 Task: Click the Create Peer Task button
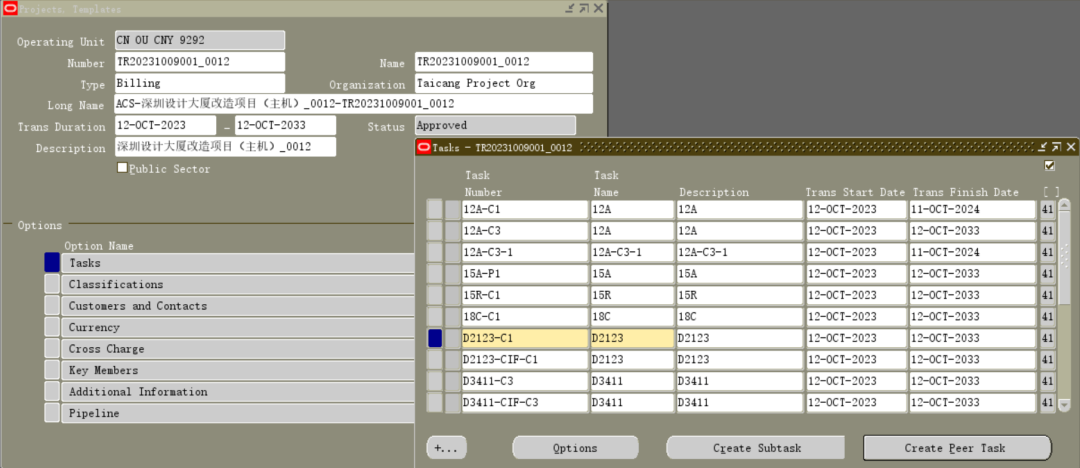(957, 448)
